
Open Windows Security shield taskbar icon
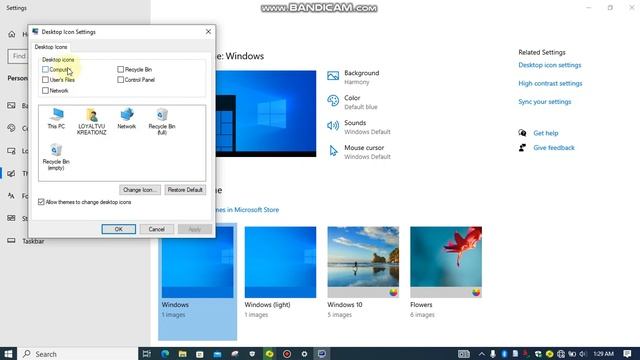pyautogui.click(x=252, y=354)
